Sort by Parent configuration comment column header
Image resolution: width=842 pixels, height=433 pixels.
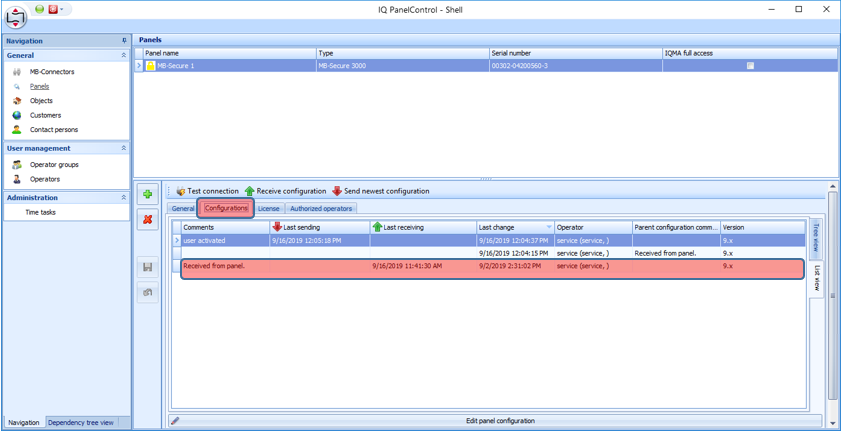tap(676, 227)
